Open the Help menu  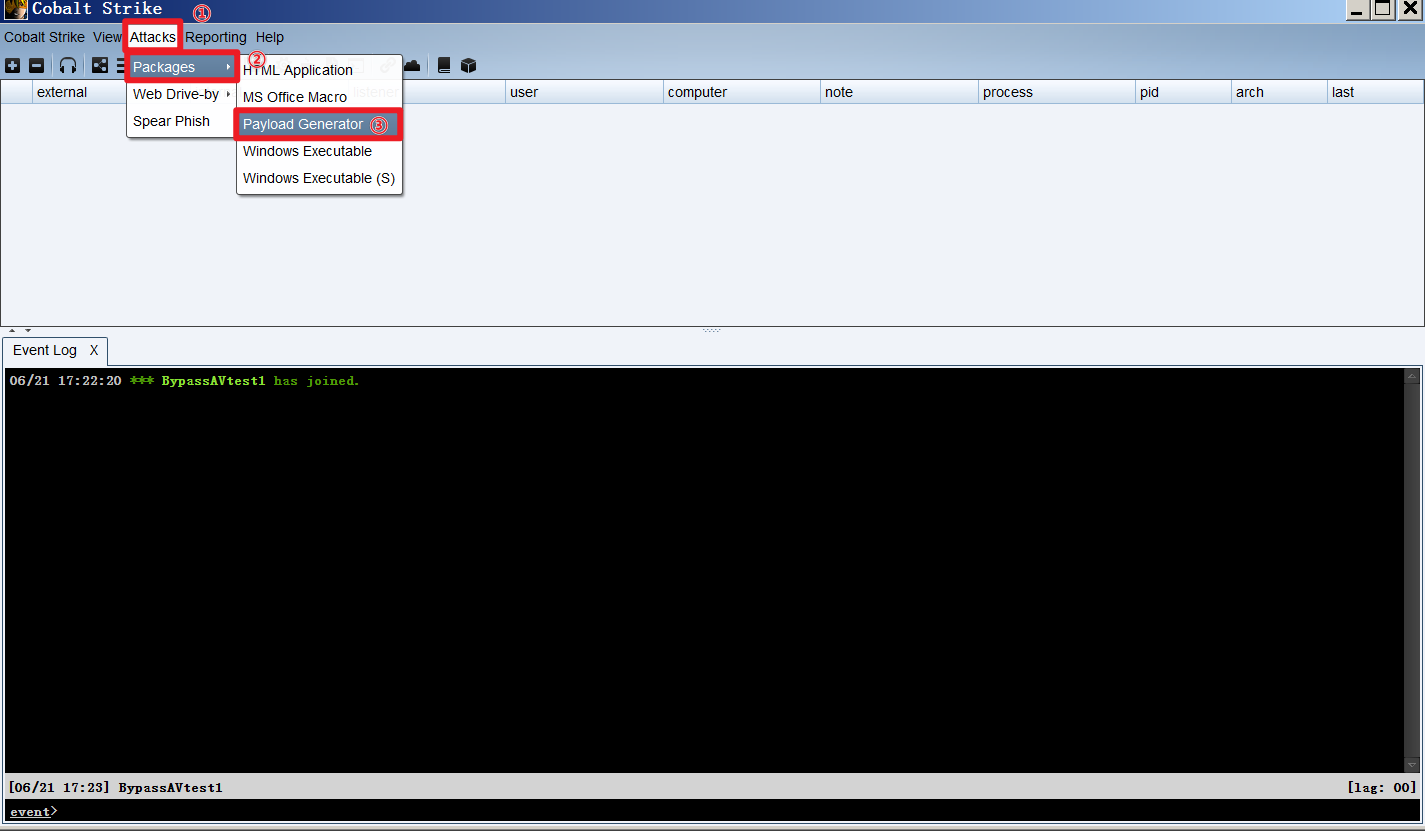[270, 37]
